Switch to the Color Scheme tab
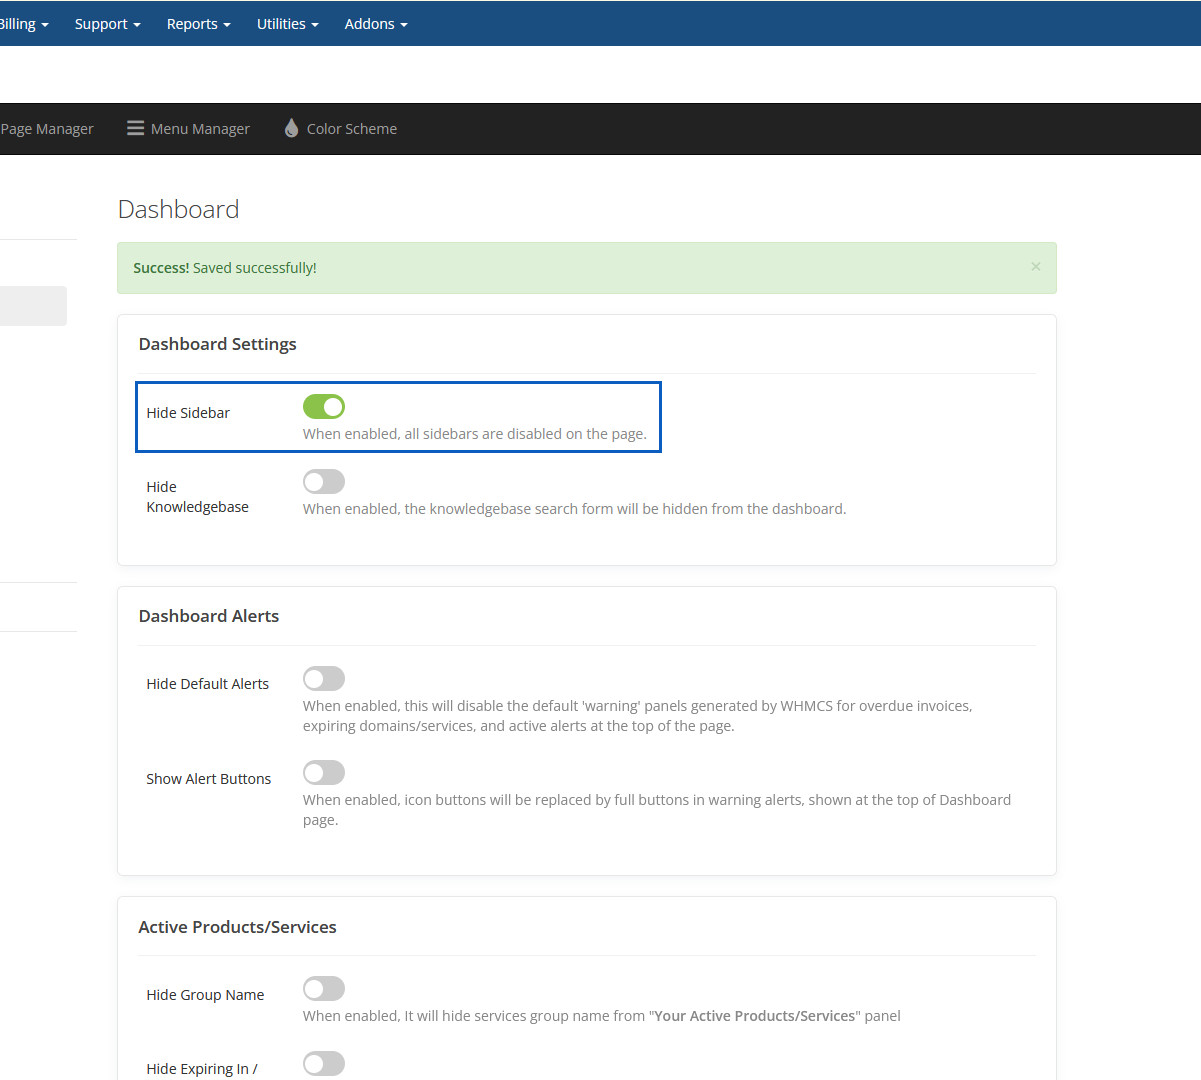 coord(351,129)
